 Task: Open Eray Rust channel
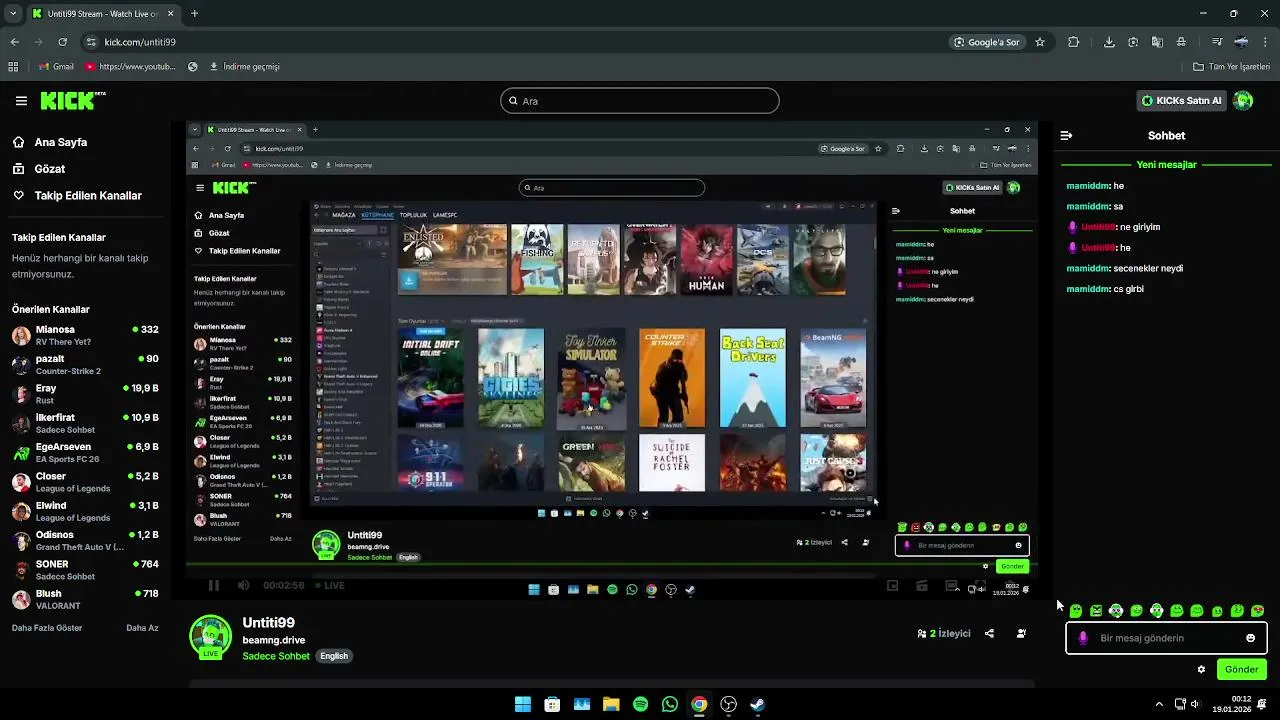pos(85,393)
